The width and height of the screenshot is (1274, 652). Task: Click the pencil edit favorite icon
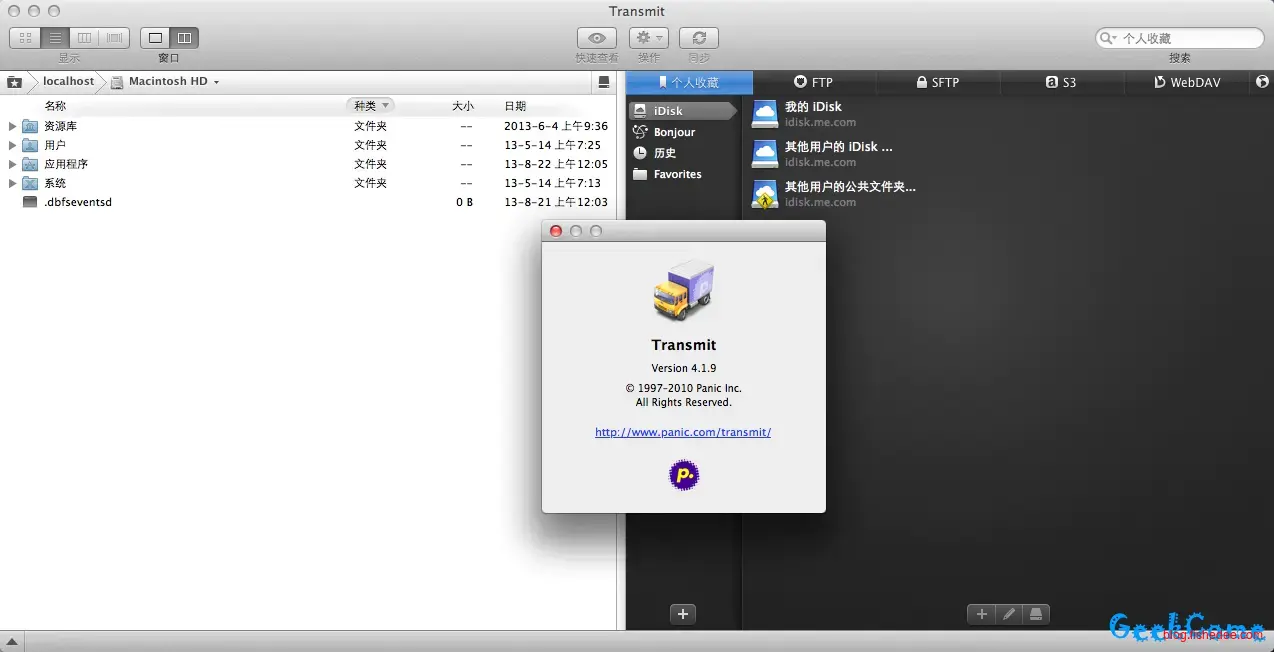(1009, 614)
